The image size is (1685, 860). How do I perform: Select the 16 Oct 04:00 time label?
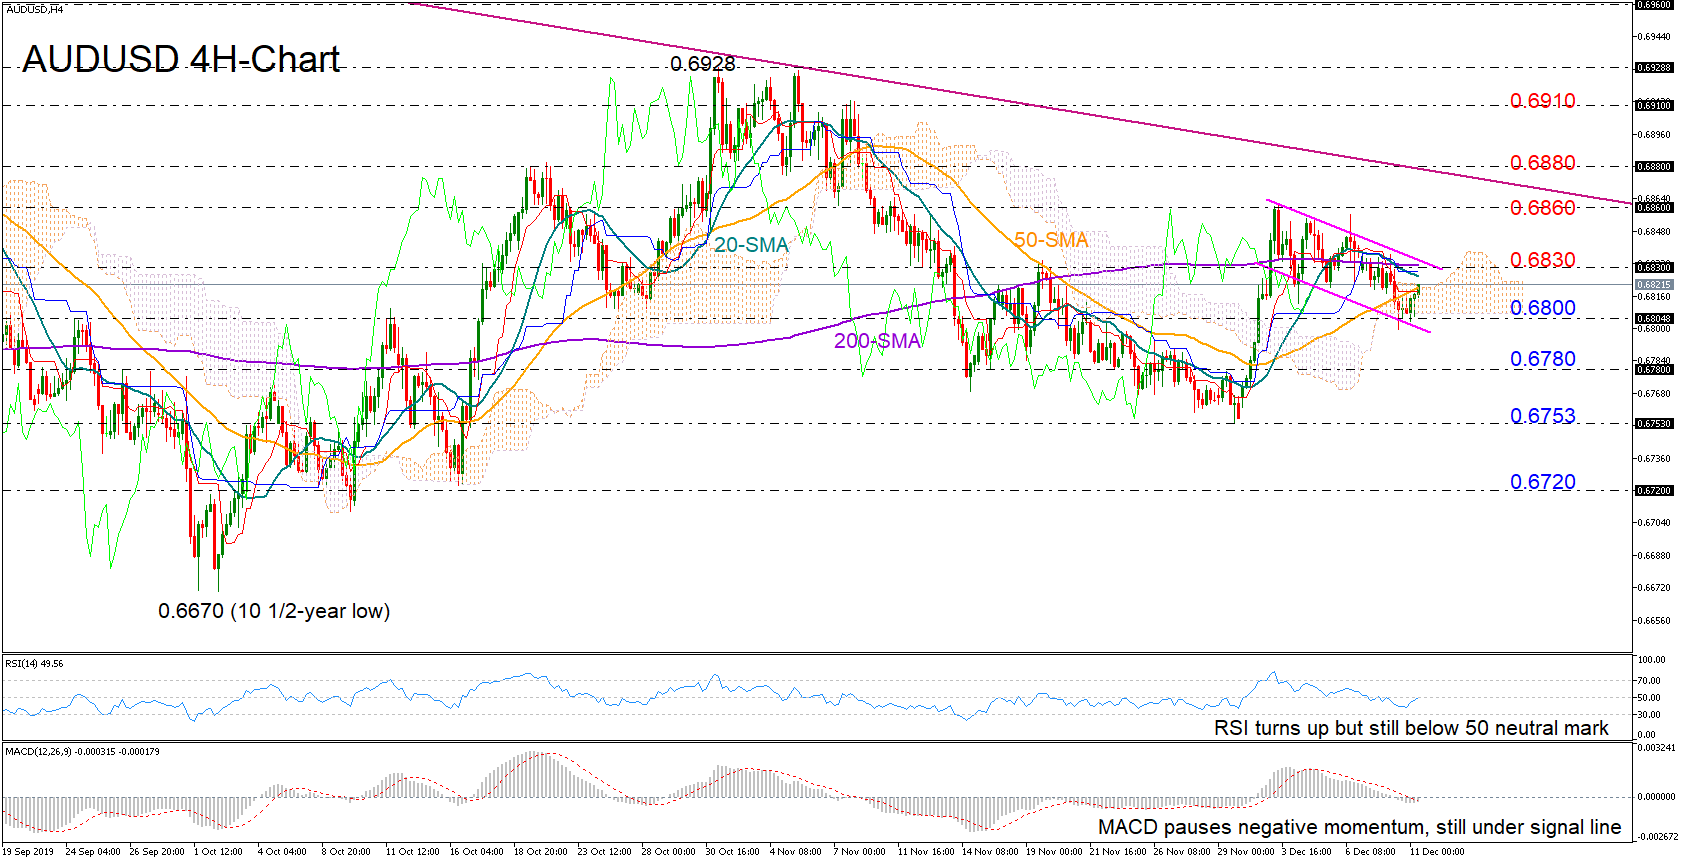click(476, 852)
